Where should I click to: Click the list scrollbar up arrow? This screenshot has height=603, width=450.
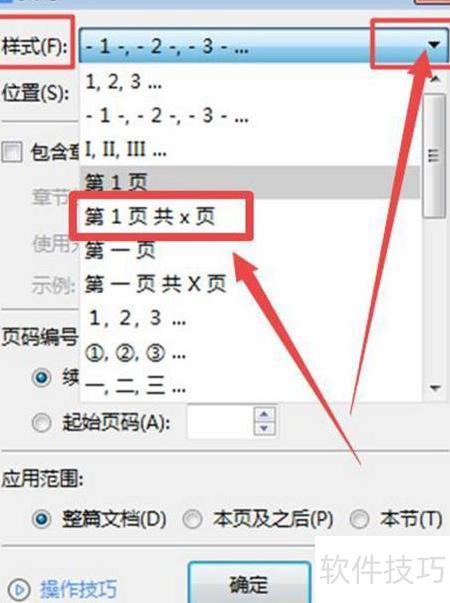tap(435, 79)
